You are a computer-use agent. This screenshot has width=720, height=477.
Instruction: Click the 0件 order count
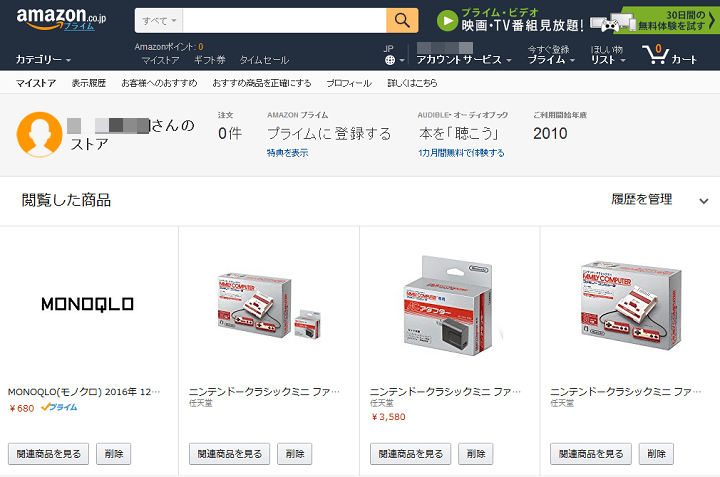pyautogui.click(x=230, y=134)
